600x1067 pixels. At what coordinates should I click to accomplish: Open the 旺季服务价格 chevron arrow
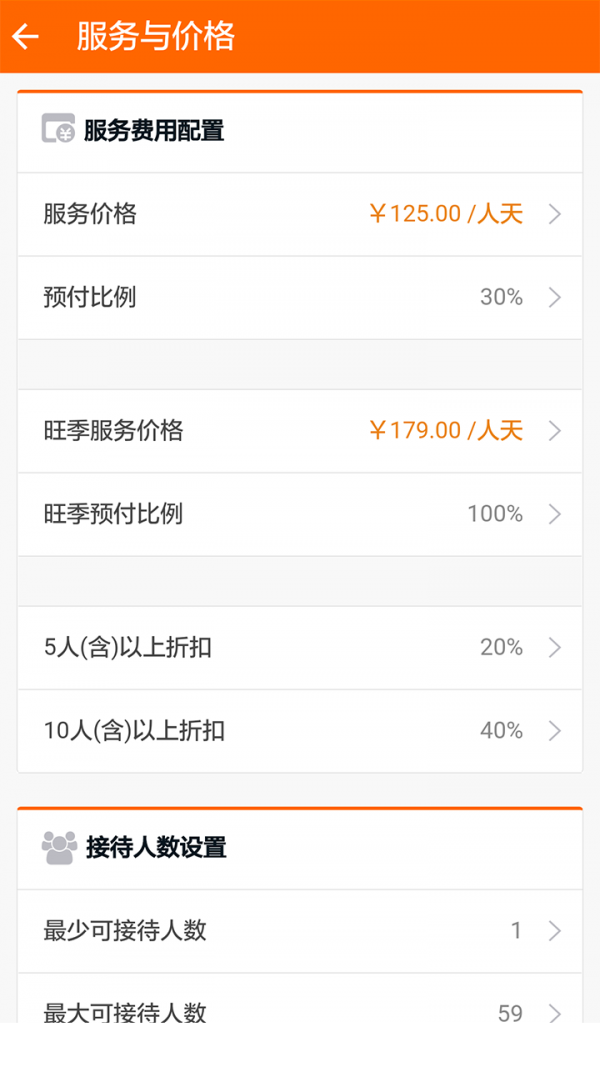[x=555, y=431]
